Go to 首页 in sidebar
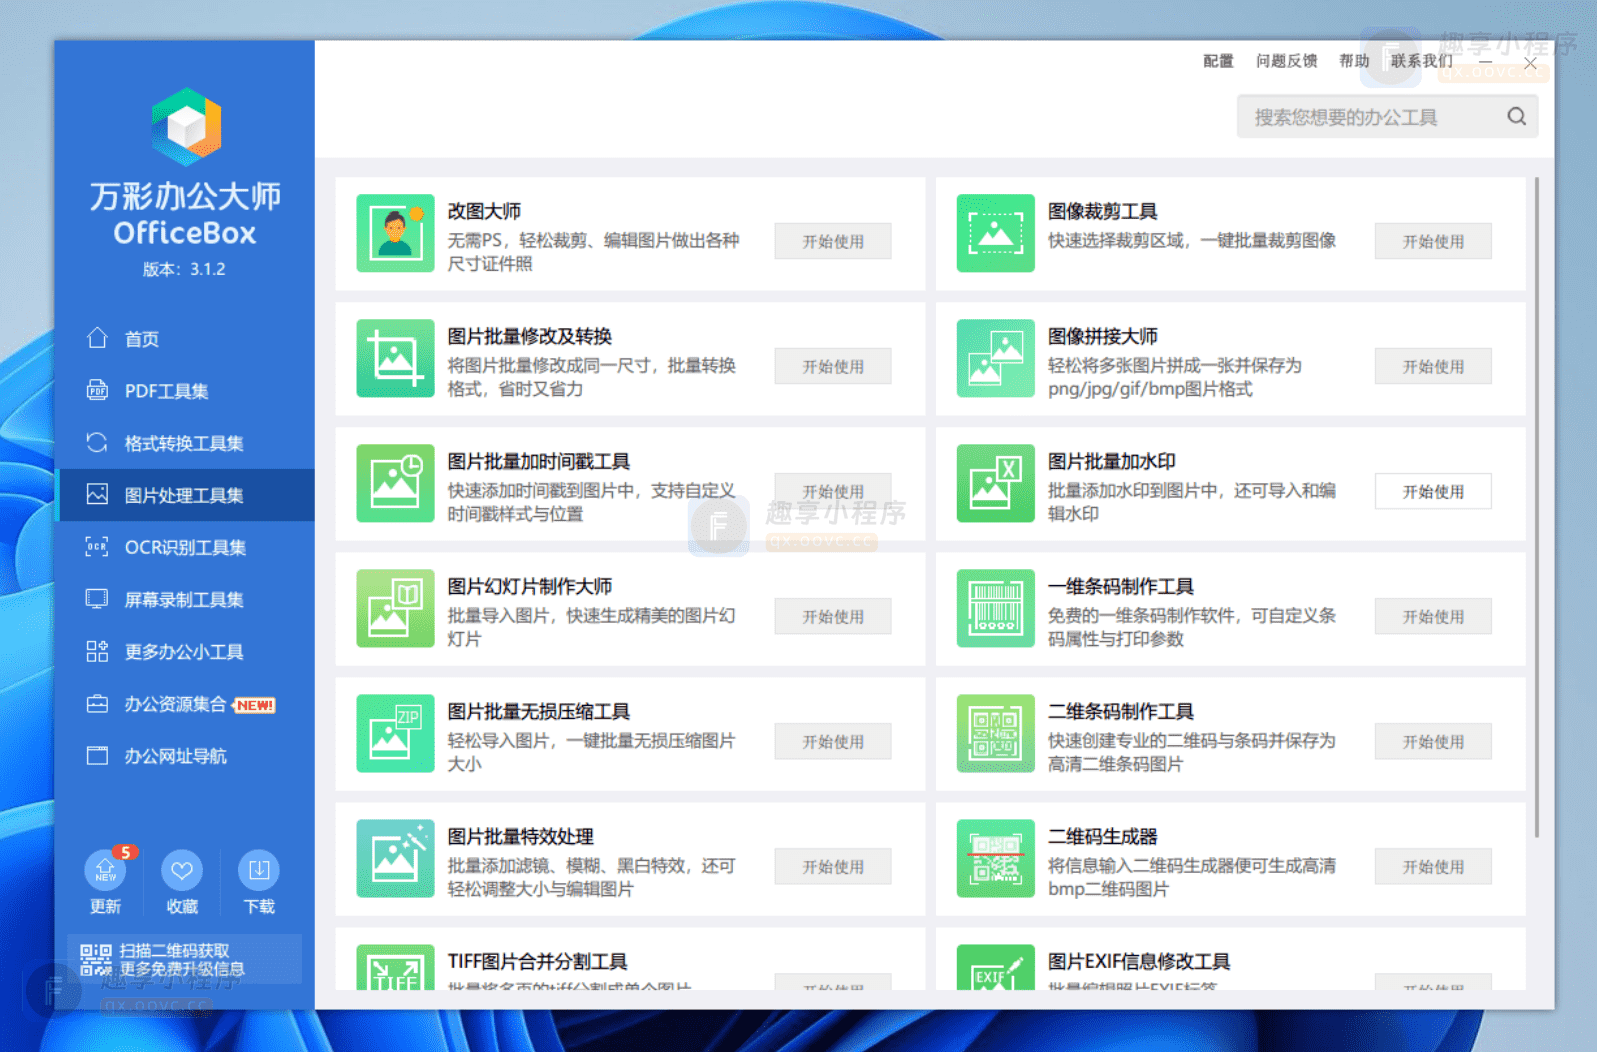 click(185, 339)
